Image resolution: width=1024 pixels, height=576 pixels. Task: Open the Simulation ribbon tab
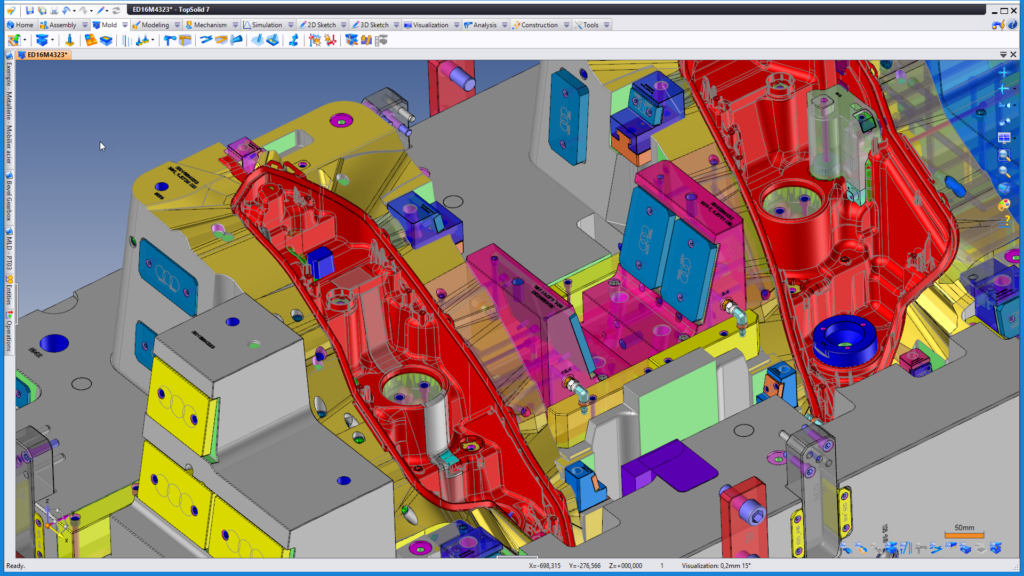(x=263, y=25)
